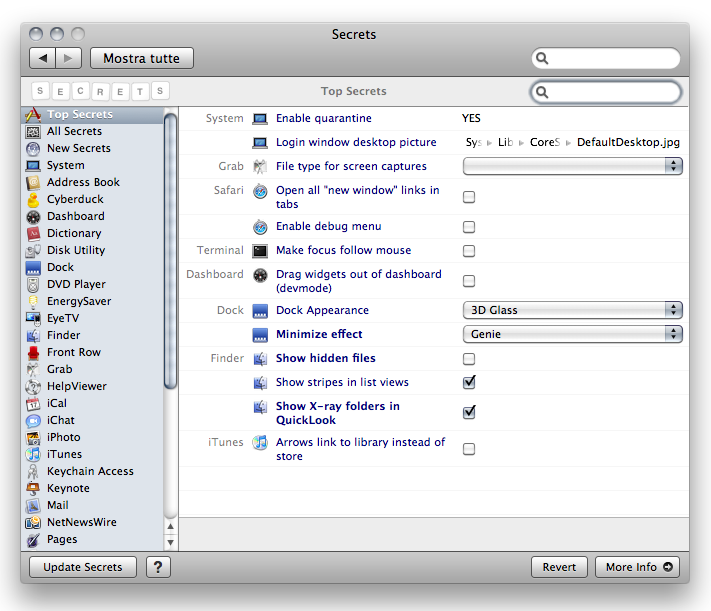
Task: Select the iCal calendar icon
Action: 33,404
